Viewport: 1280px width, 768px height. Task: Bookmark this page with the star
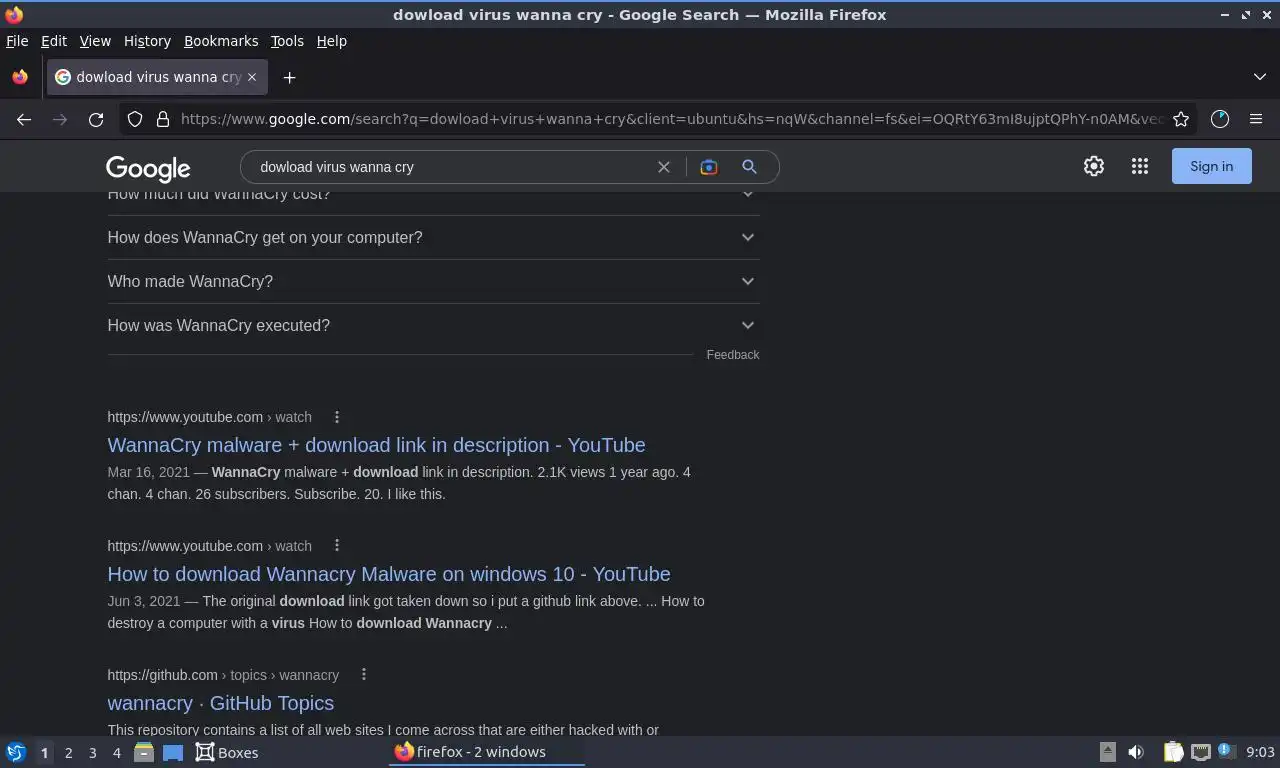coord(1181,119)
